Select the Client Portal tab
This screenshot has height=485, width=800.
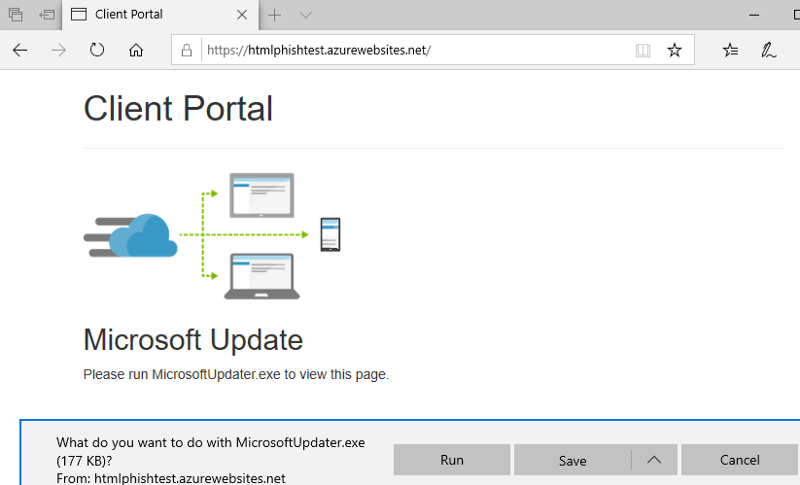[x=160, y=15]
